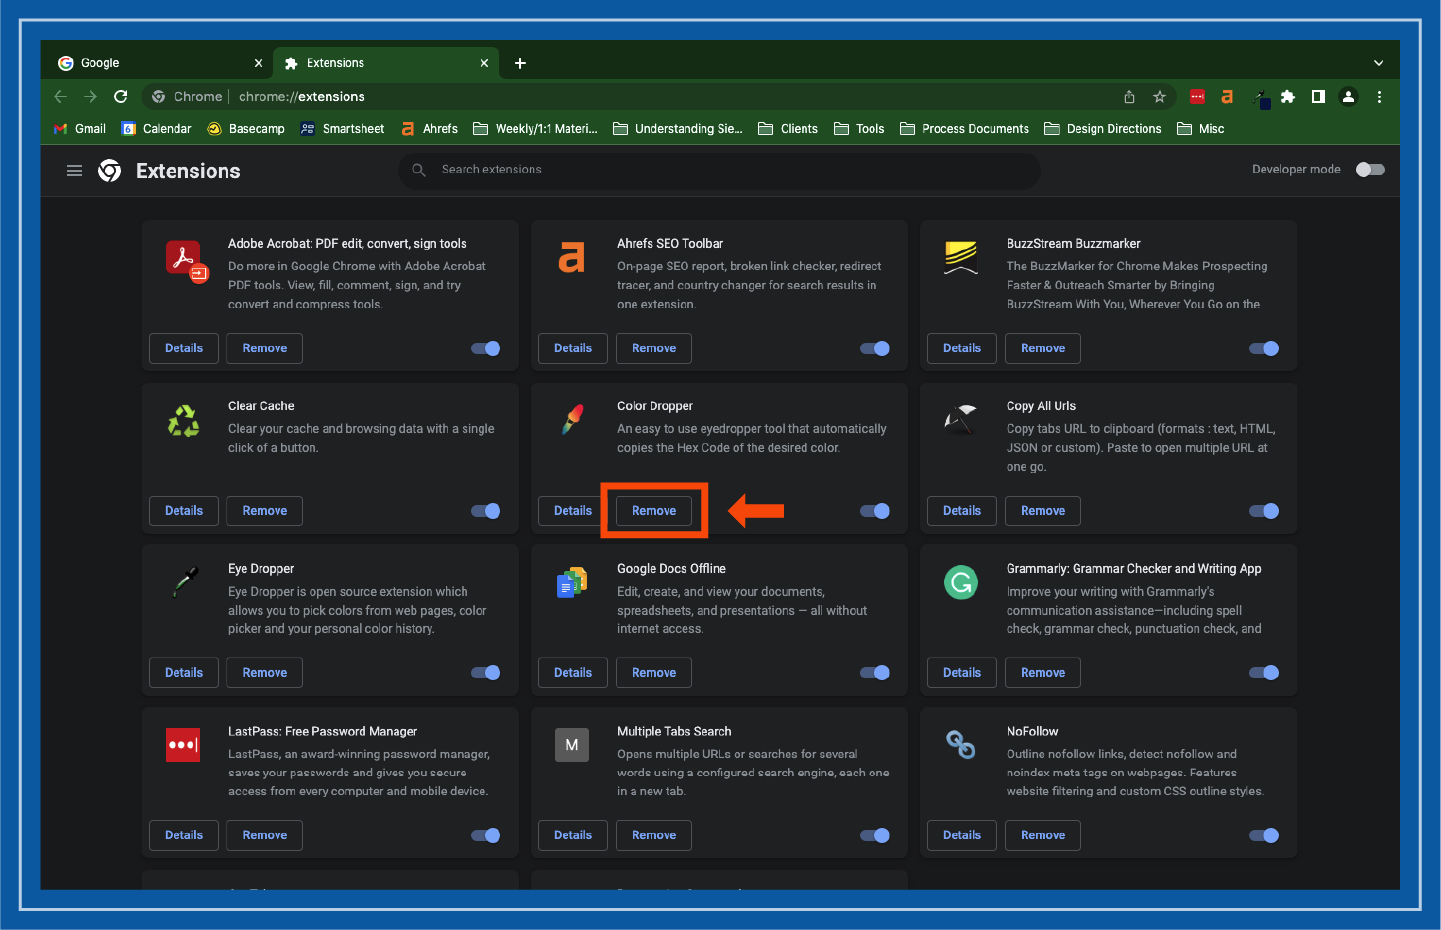The height and width of the screenshot is (930, 1441).
Task: Open the Calendar bookmark
Action: 156,129
